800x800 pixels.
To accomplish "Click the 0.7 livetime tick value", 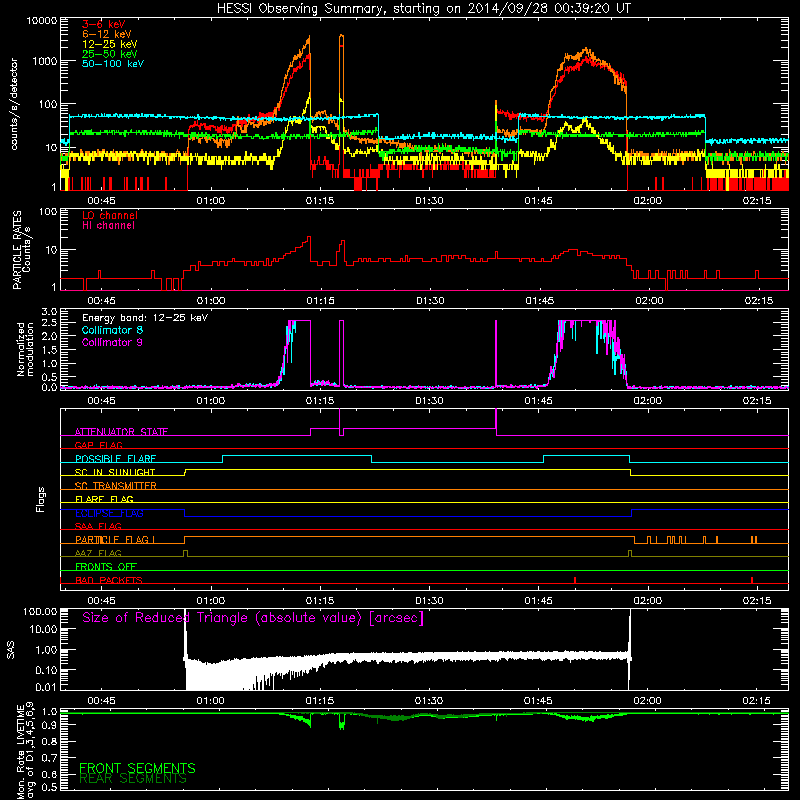I will 49,758.
